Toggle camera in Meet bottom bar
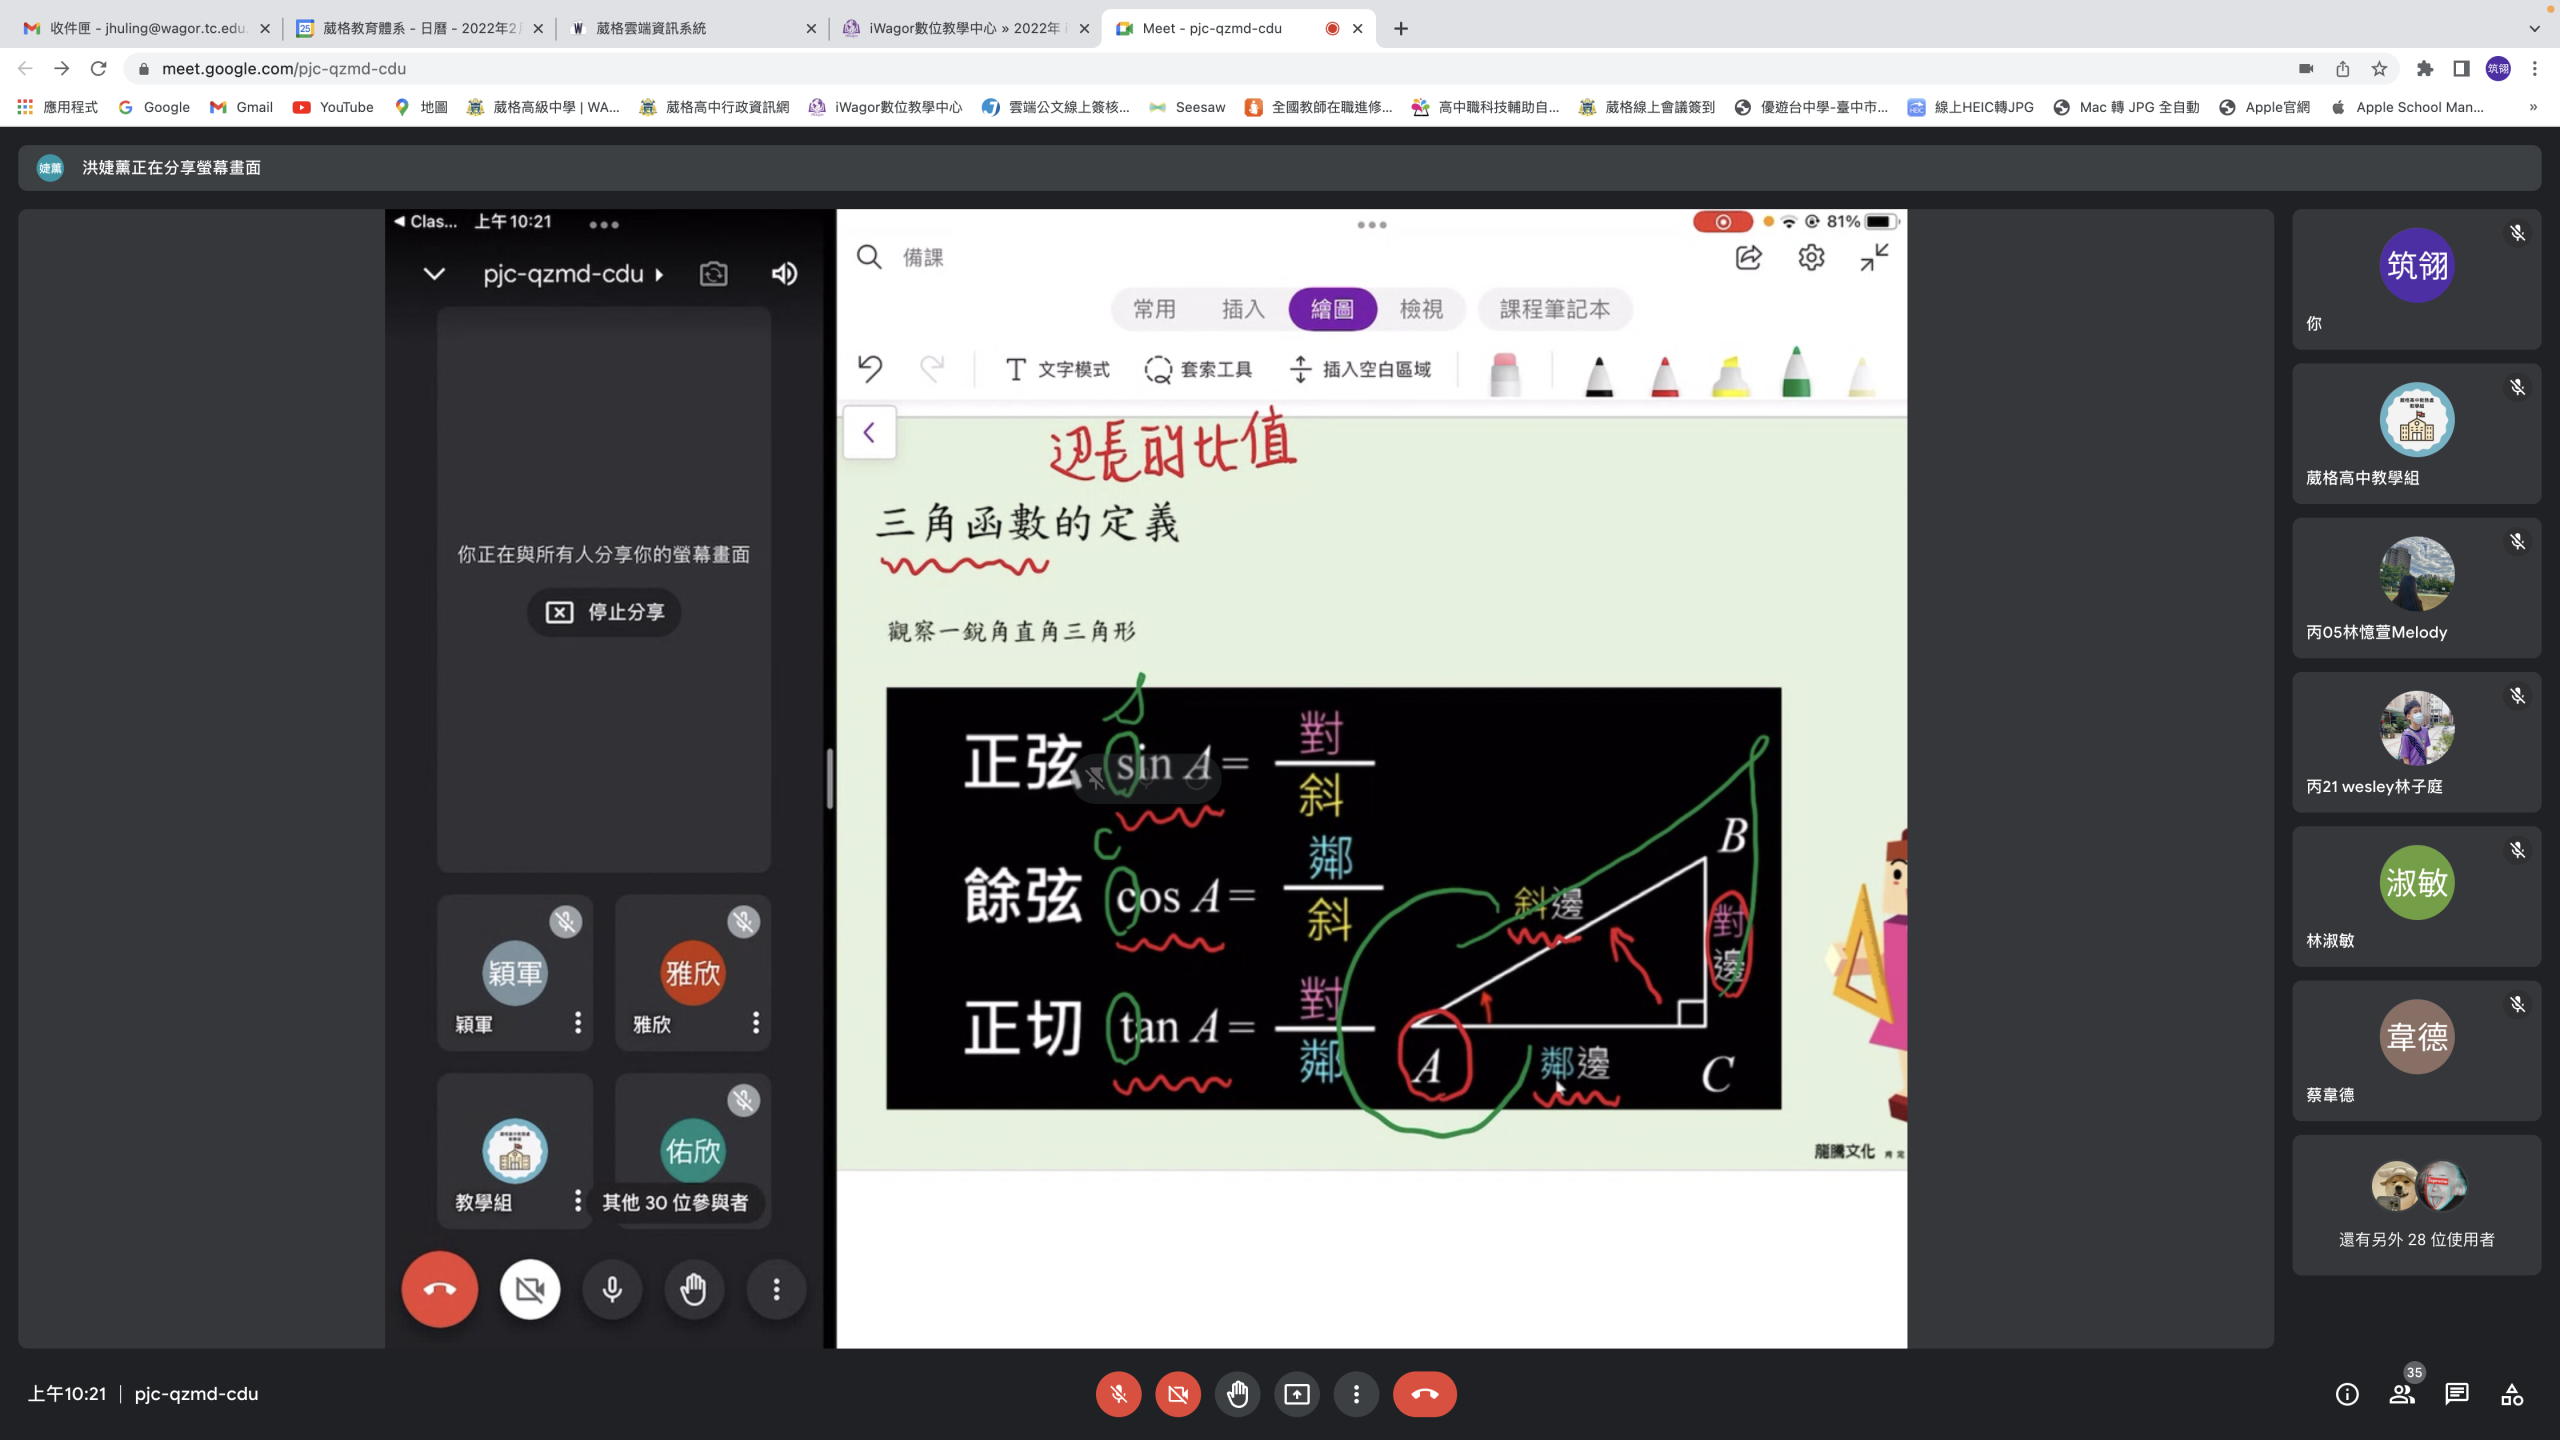The width and height of the screenshot is (2560, 1440). click(x=1178, y=1394)
